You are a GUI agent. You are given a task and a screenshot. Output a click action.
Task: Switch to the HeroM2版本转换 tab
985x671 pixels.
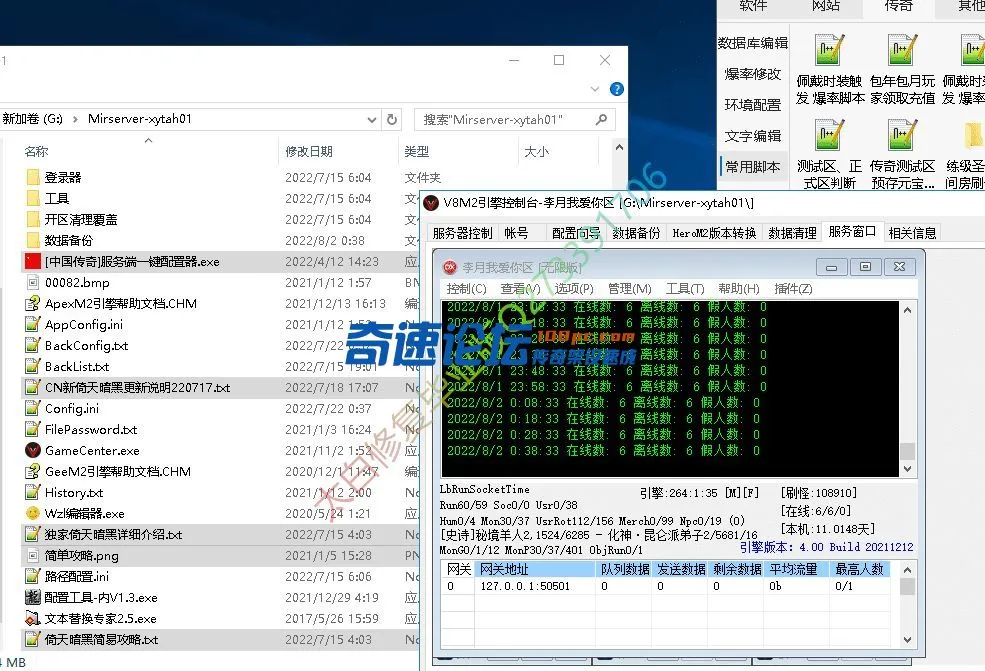(714, 233)
